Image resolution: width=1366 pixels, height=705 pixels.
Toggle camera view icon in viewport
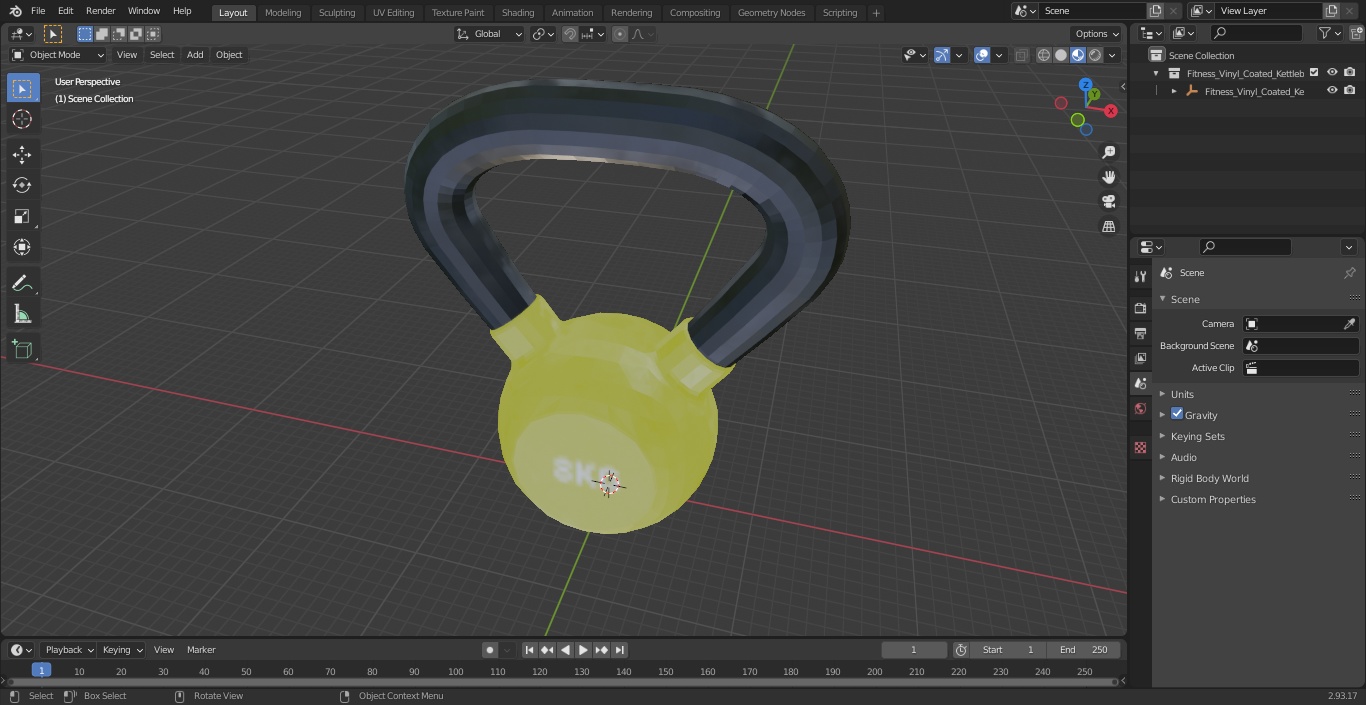tap(1109, 202)
